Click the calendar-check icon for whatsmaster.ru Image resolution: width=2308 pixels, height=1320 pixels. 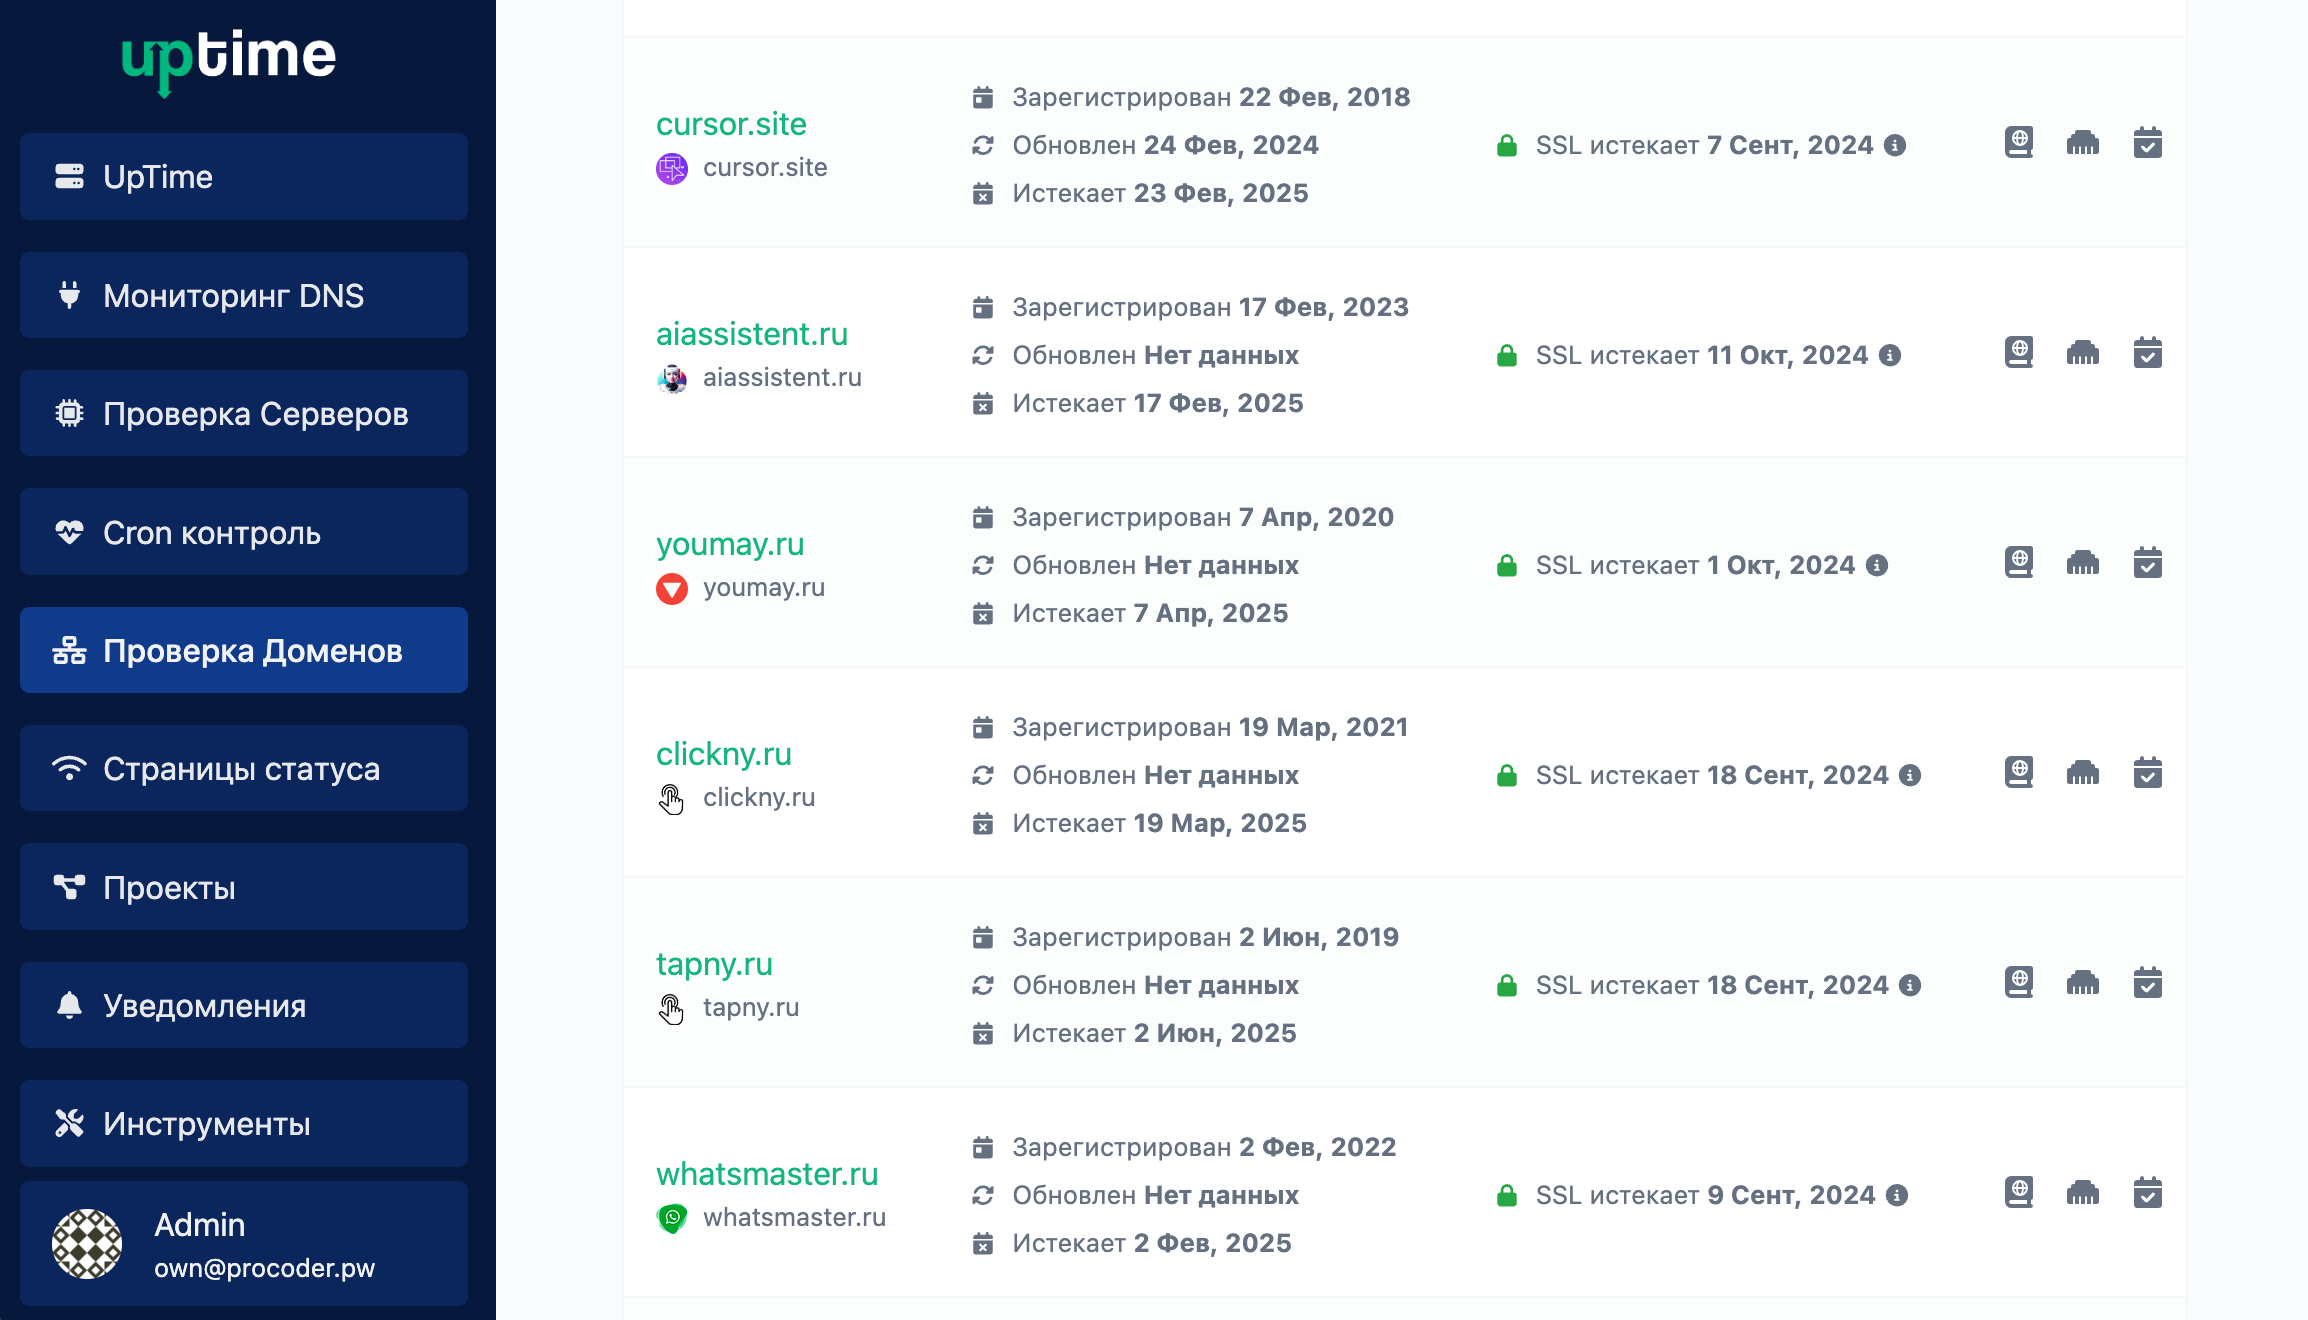point(2147,1193)
